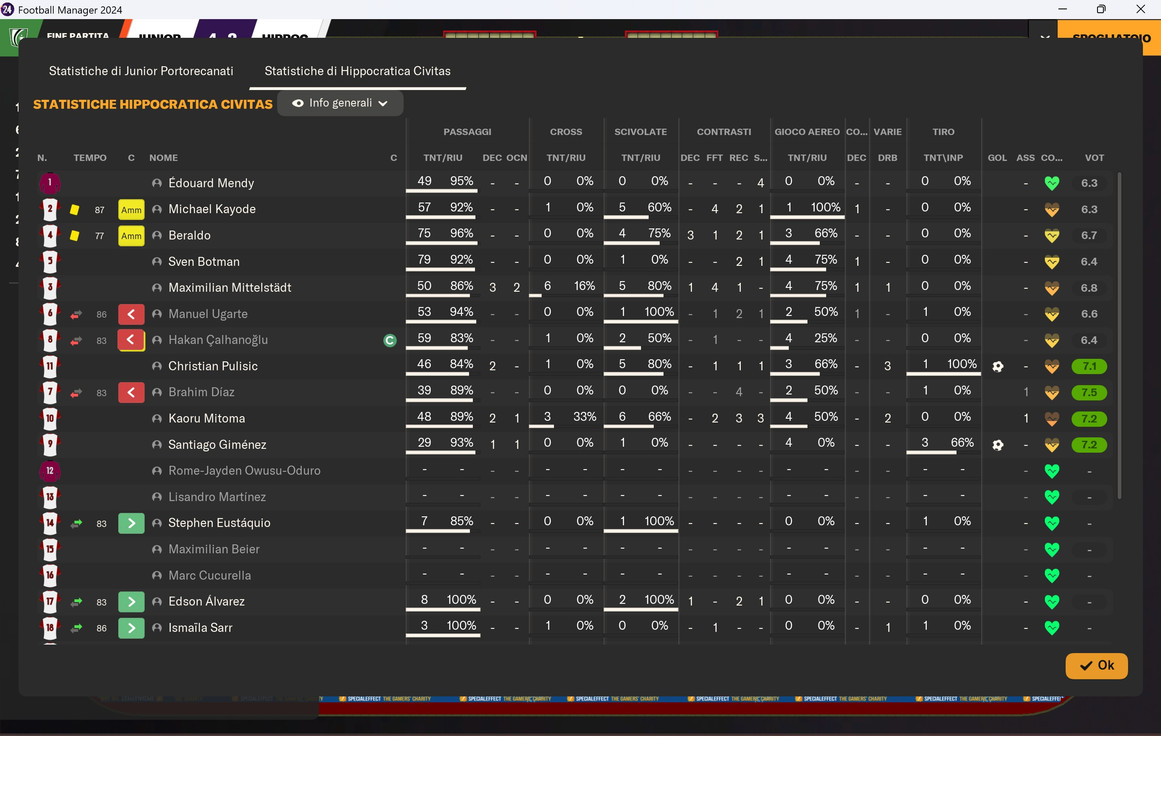
Task: Open player Kaoru Mitoma
Action: click(207, 419)
